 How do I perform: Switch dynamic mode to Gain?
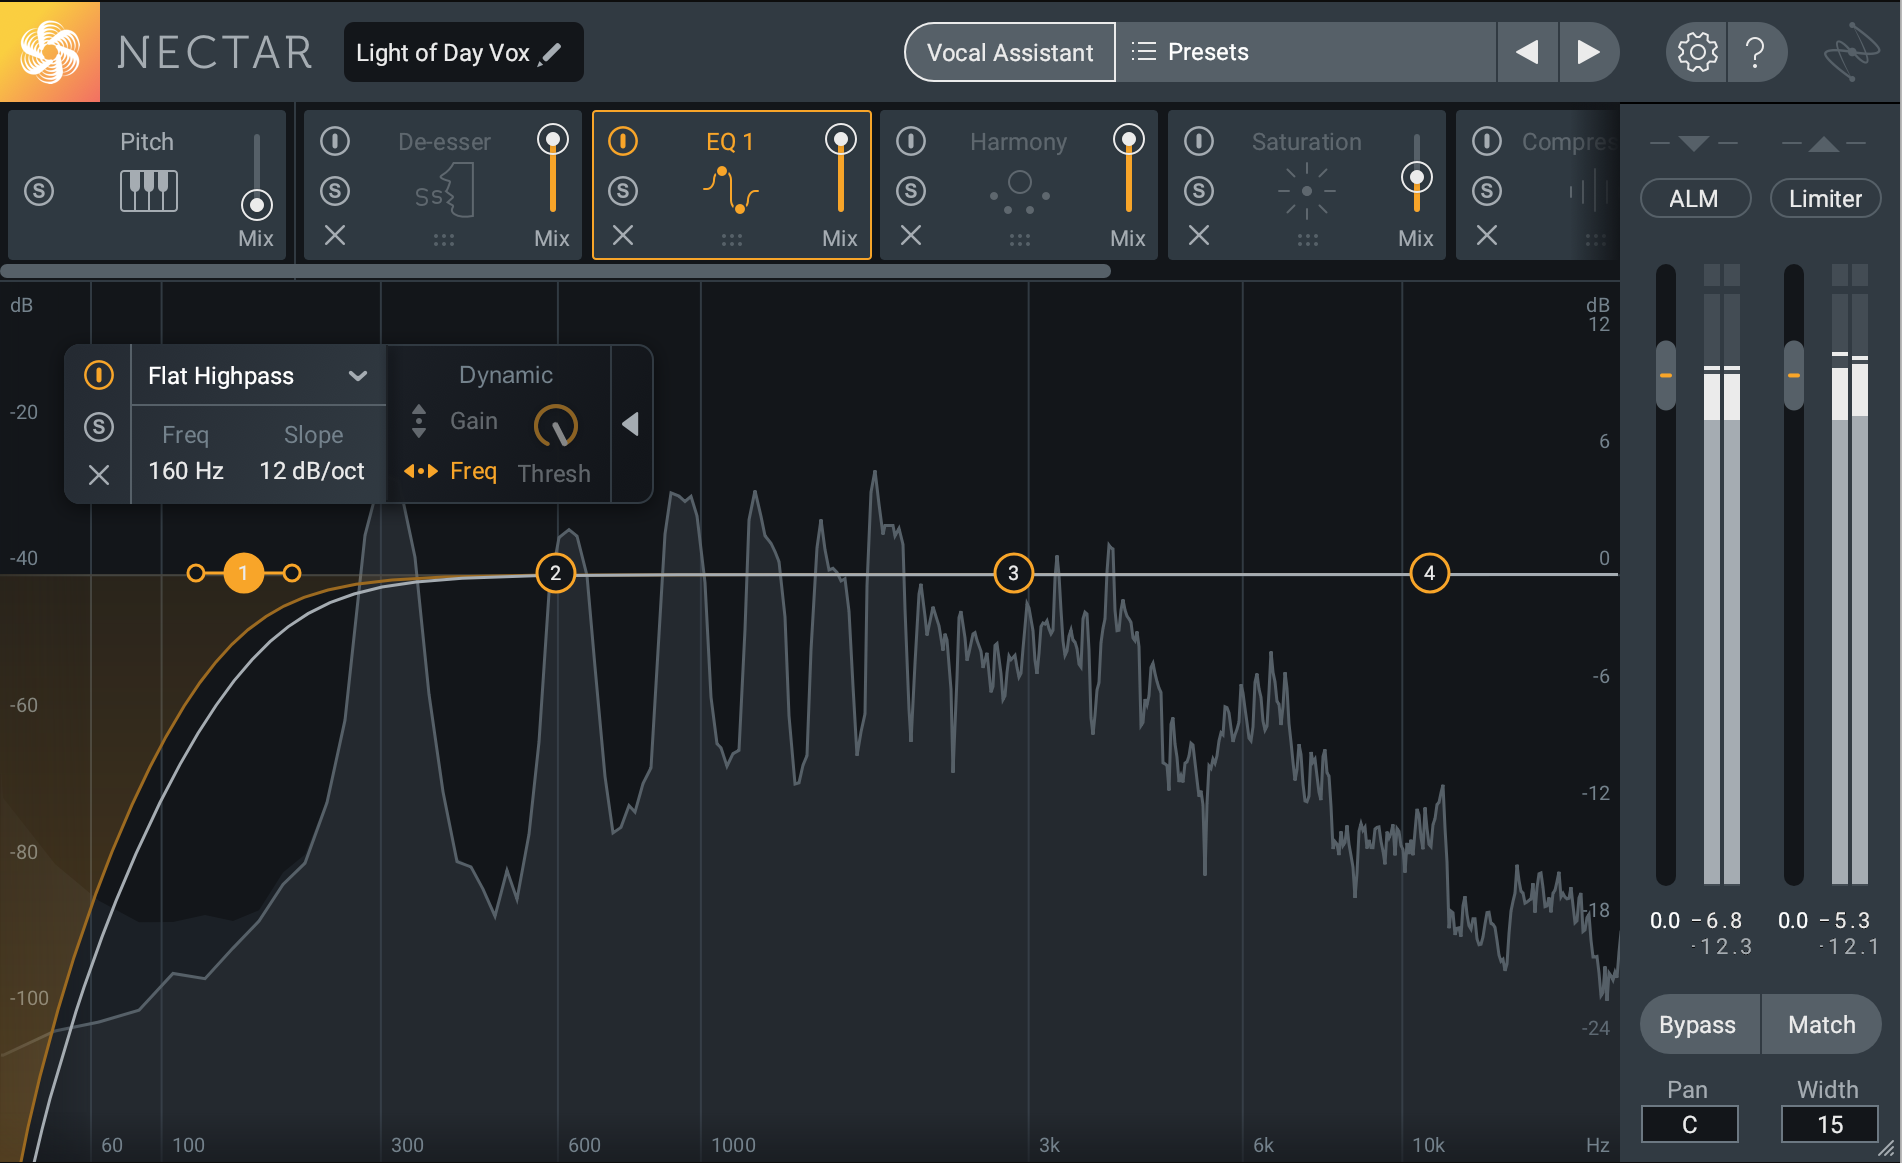473,421
